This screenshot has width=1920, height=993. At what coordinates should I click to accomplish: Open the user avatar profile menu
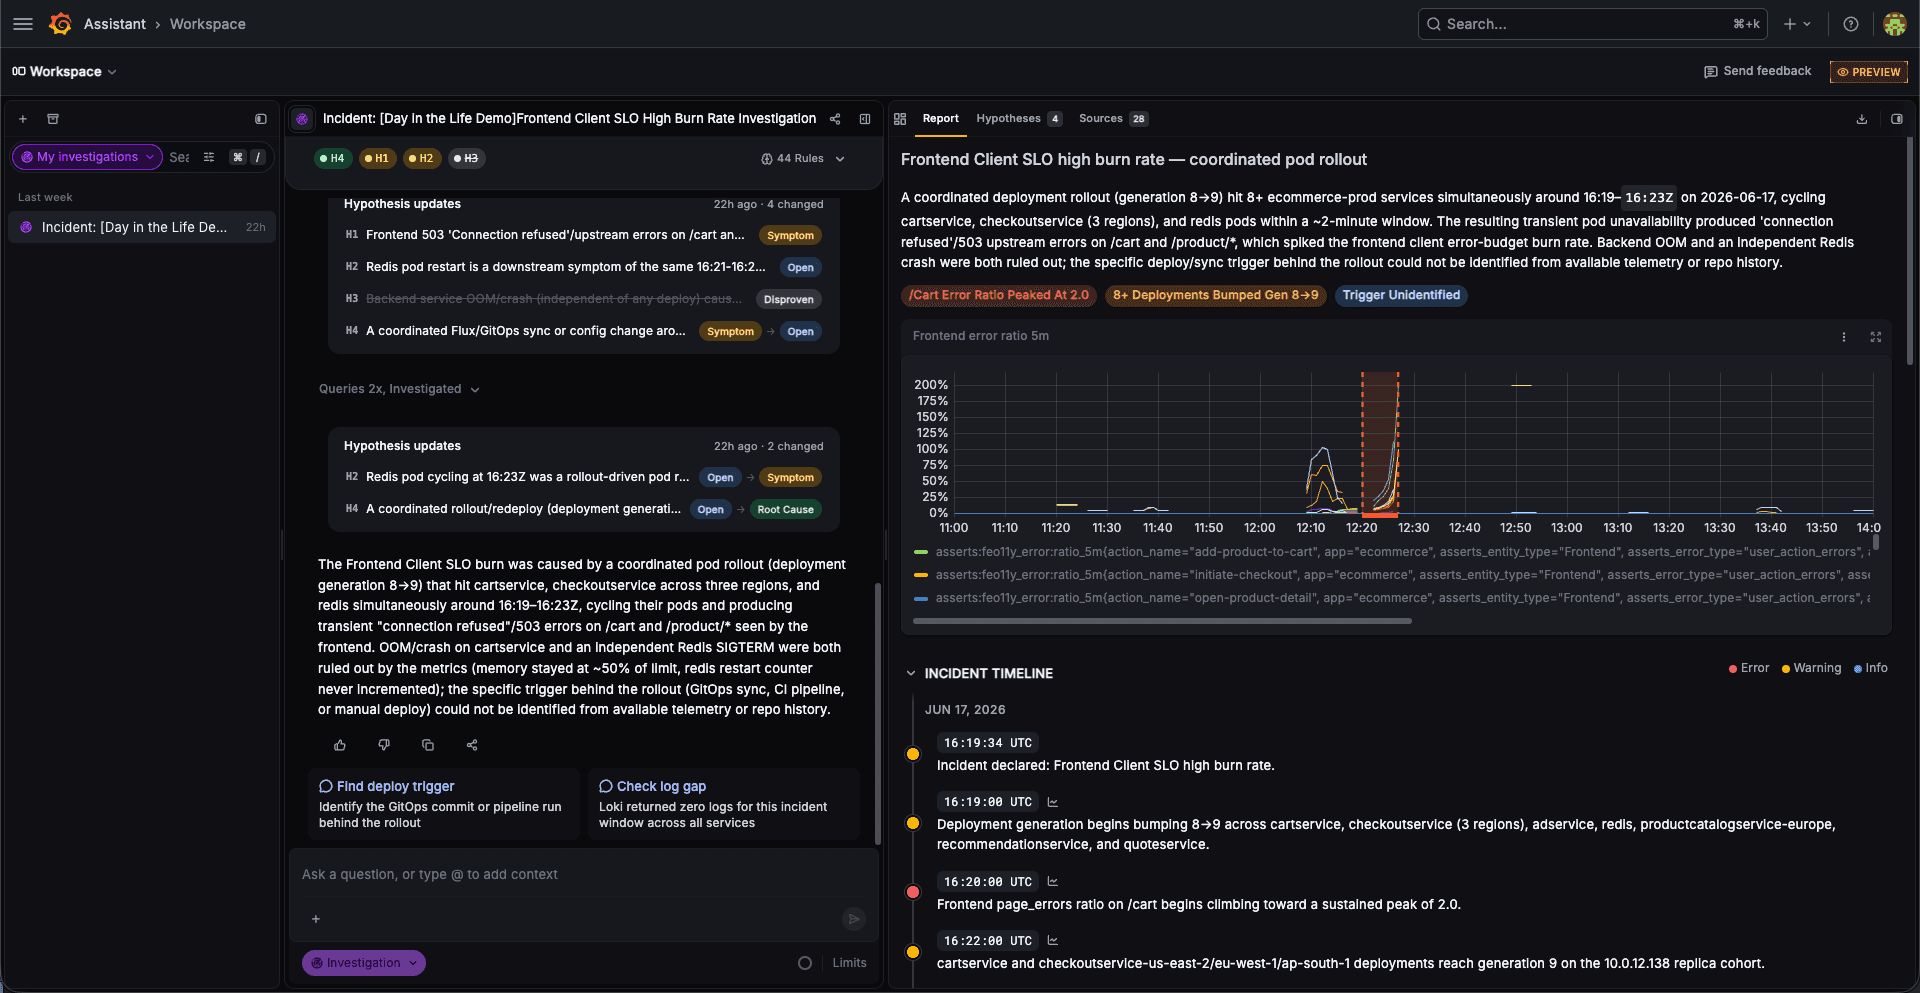point(1894,24)
